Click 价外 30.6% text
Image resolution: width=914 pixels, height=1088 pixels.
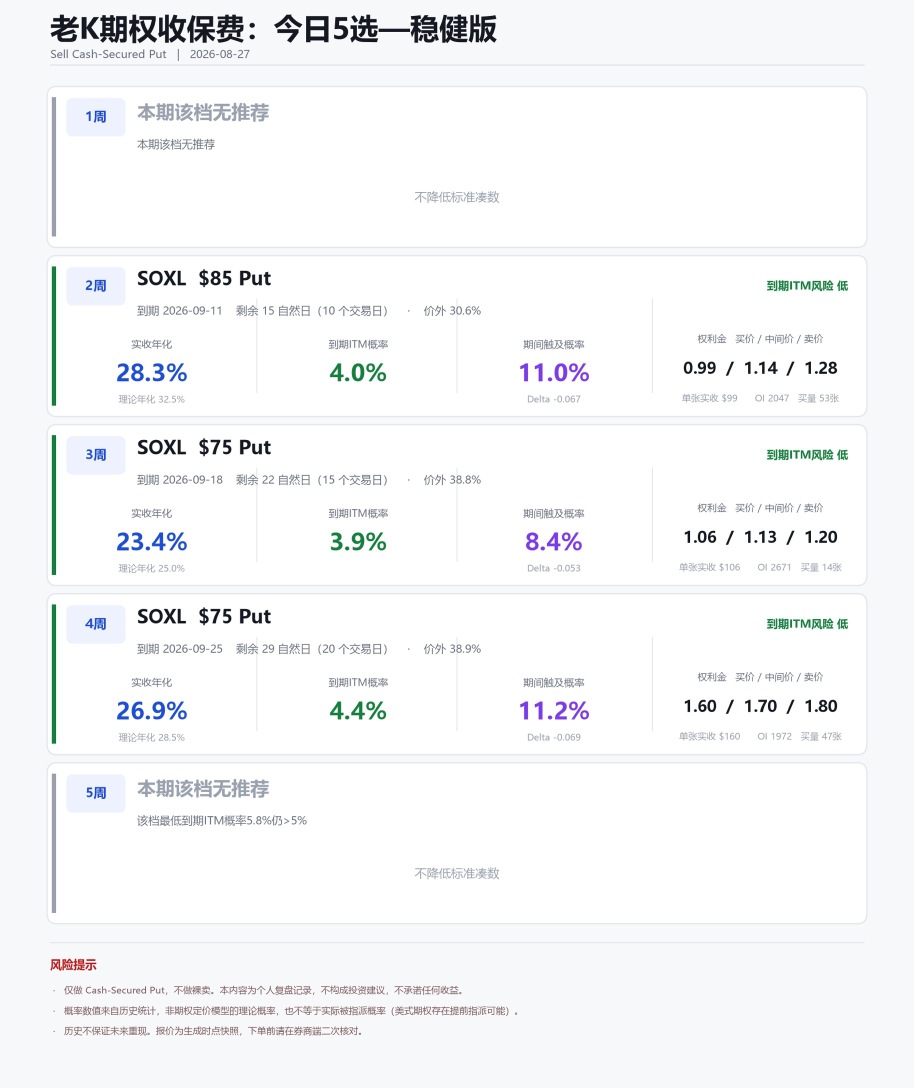(x=452, y=311)
